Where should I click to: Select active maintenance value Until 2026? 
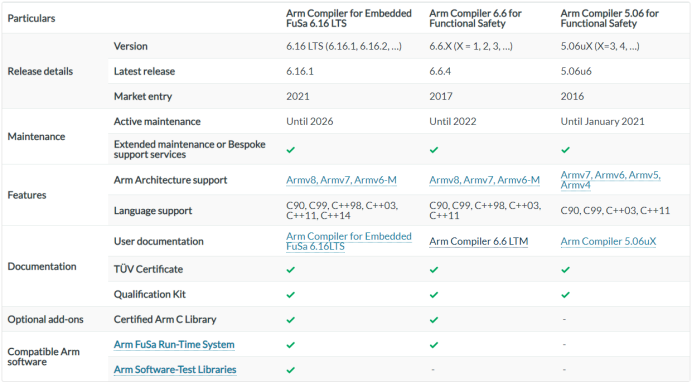click(309, 122)
